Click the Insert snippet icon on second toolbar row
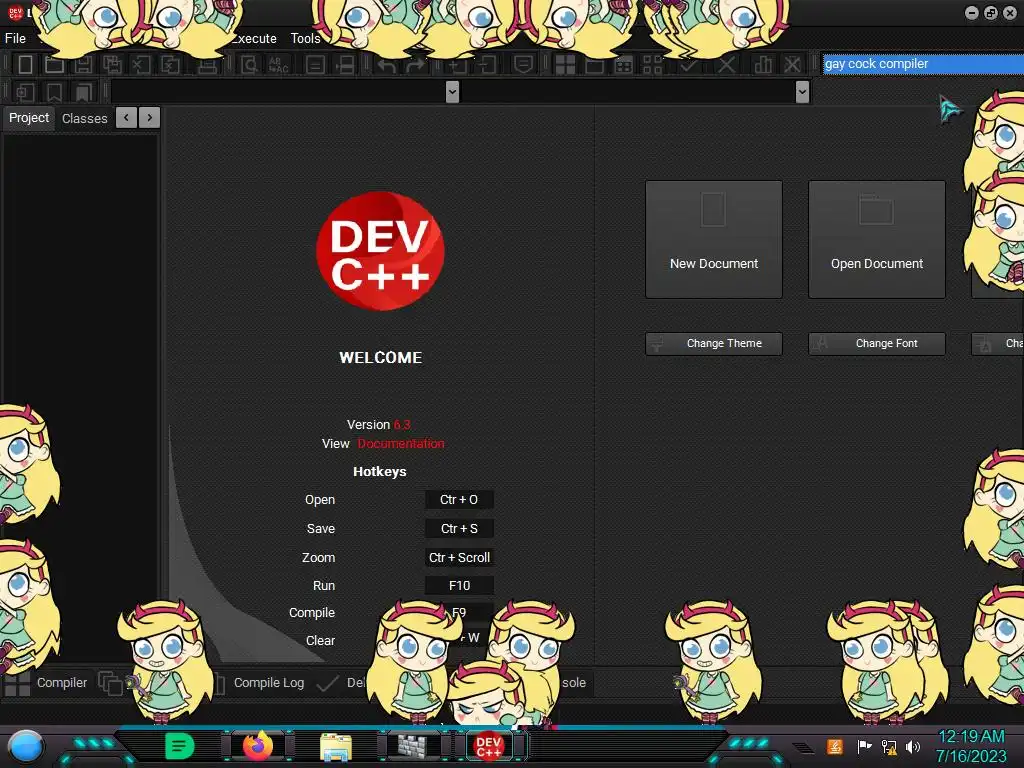The width and height of the screenshot is (1024, 768). [x=25, y=92]
